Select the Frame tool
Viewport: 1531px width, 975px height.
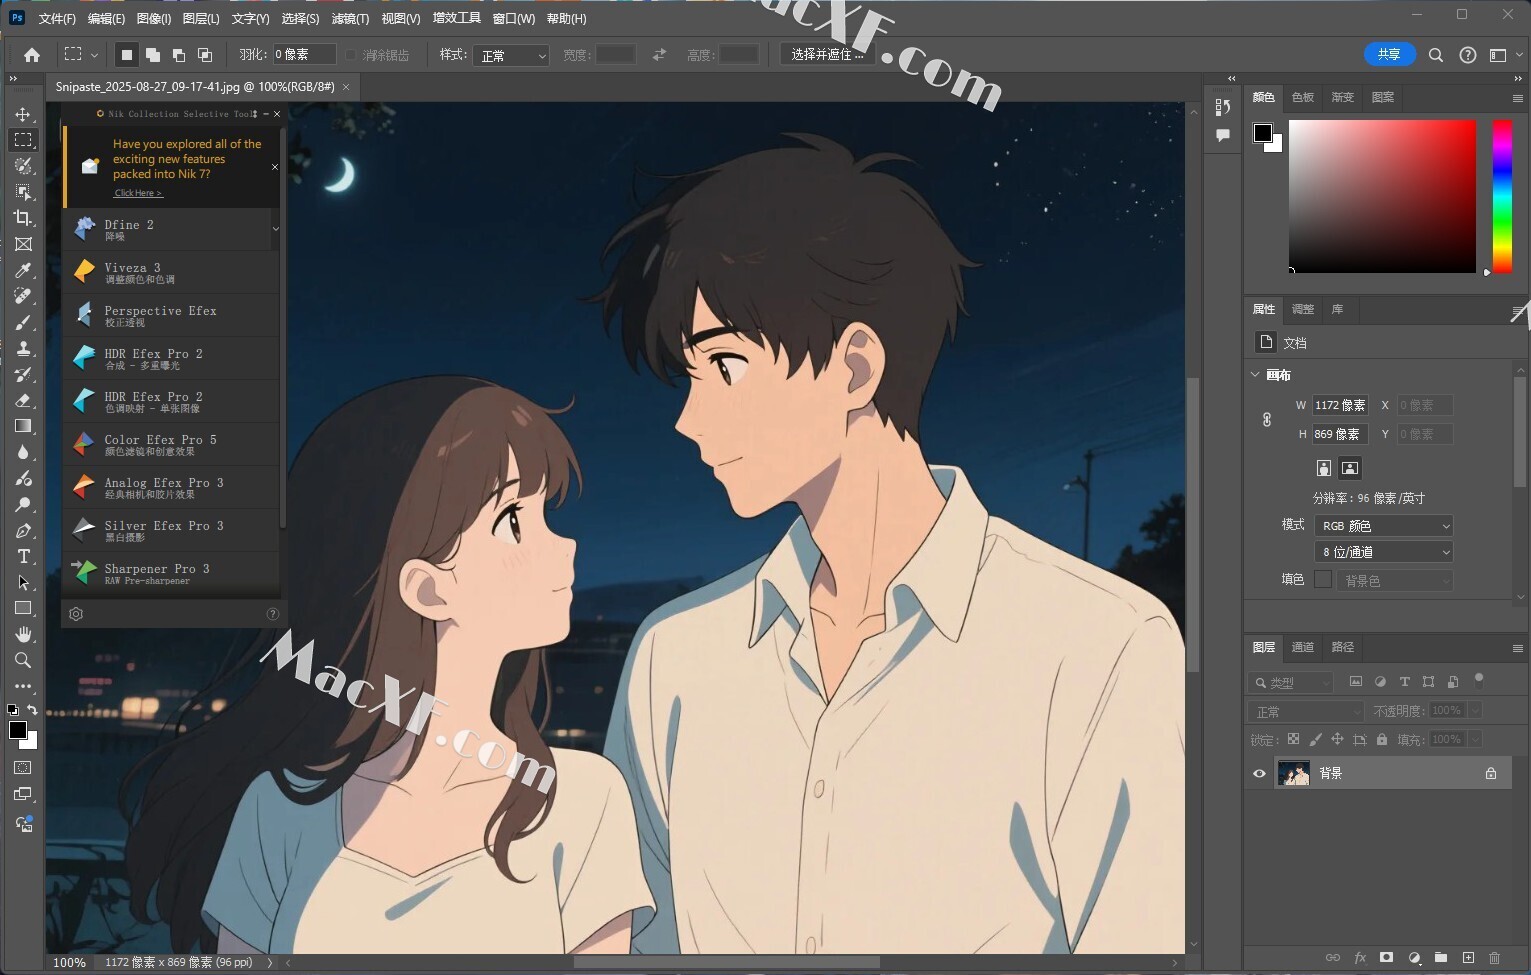pyautogui.click(x=23, y=244)
